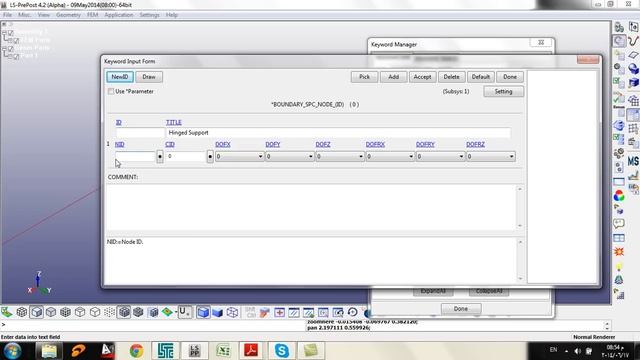Click the TITLE field label link

point(173,122)
